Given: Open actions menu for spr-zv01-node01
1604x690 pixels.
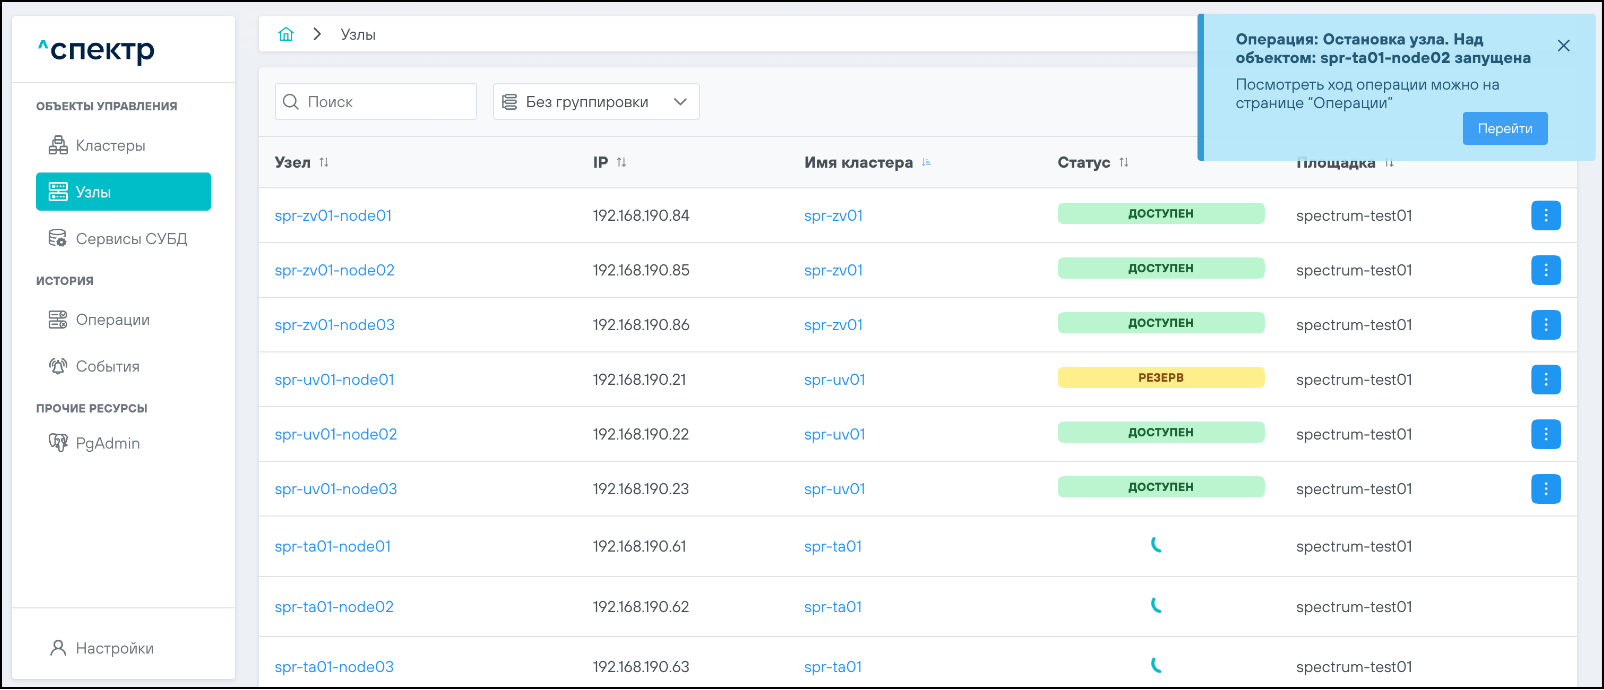Looking at the screenshot, I should 1545,215.
